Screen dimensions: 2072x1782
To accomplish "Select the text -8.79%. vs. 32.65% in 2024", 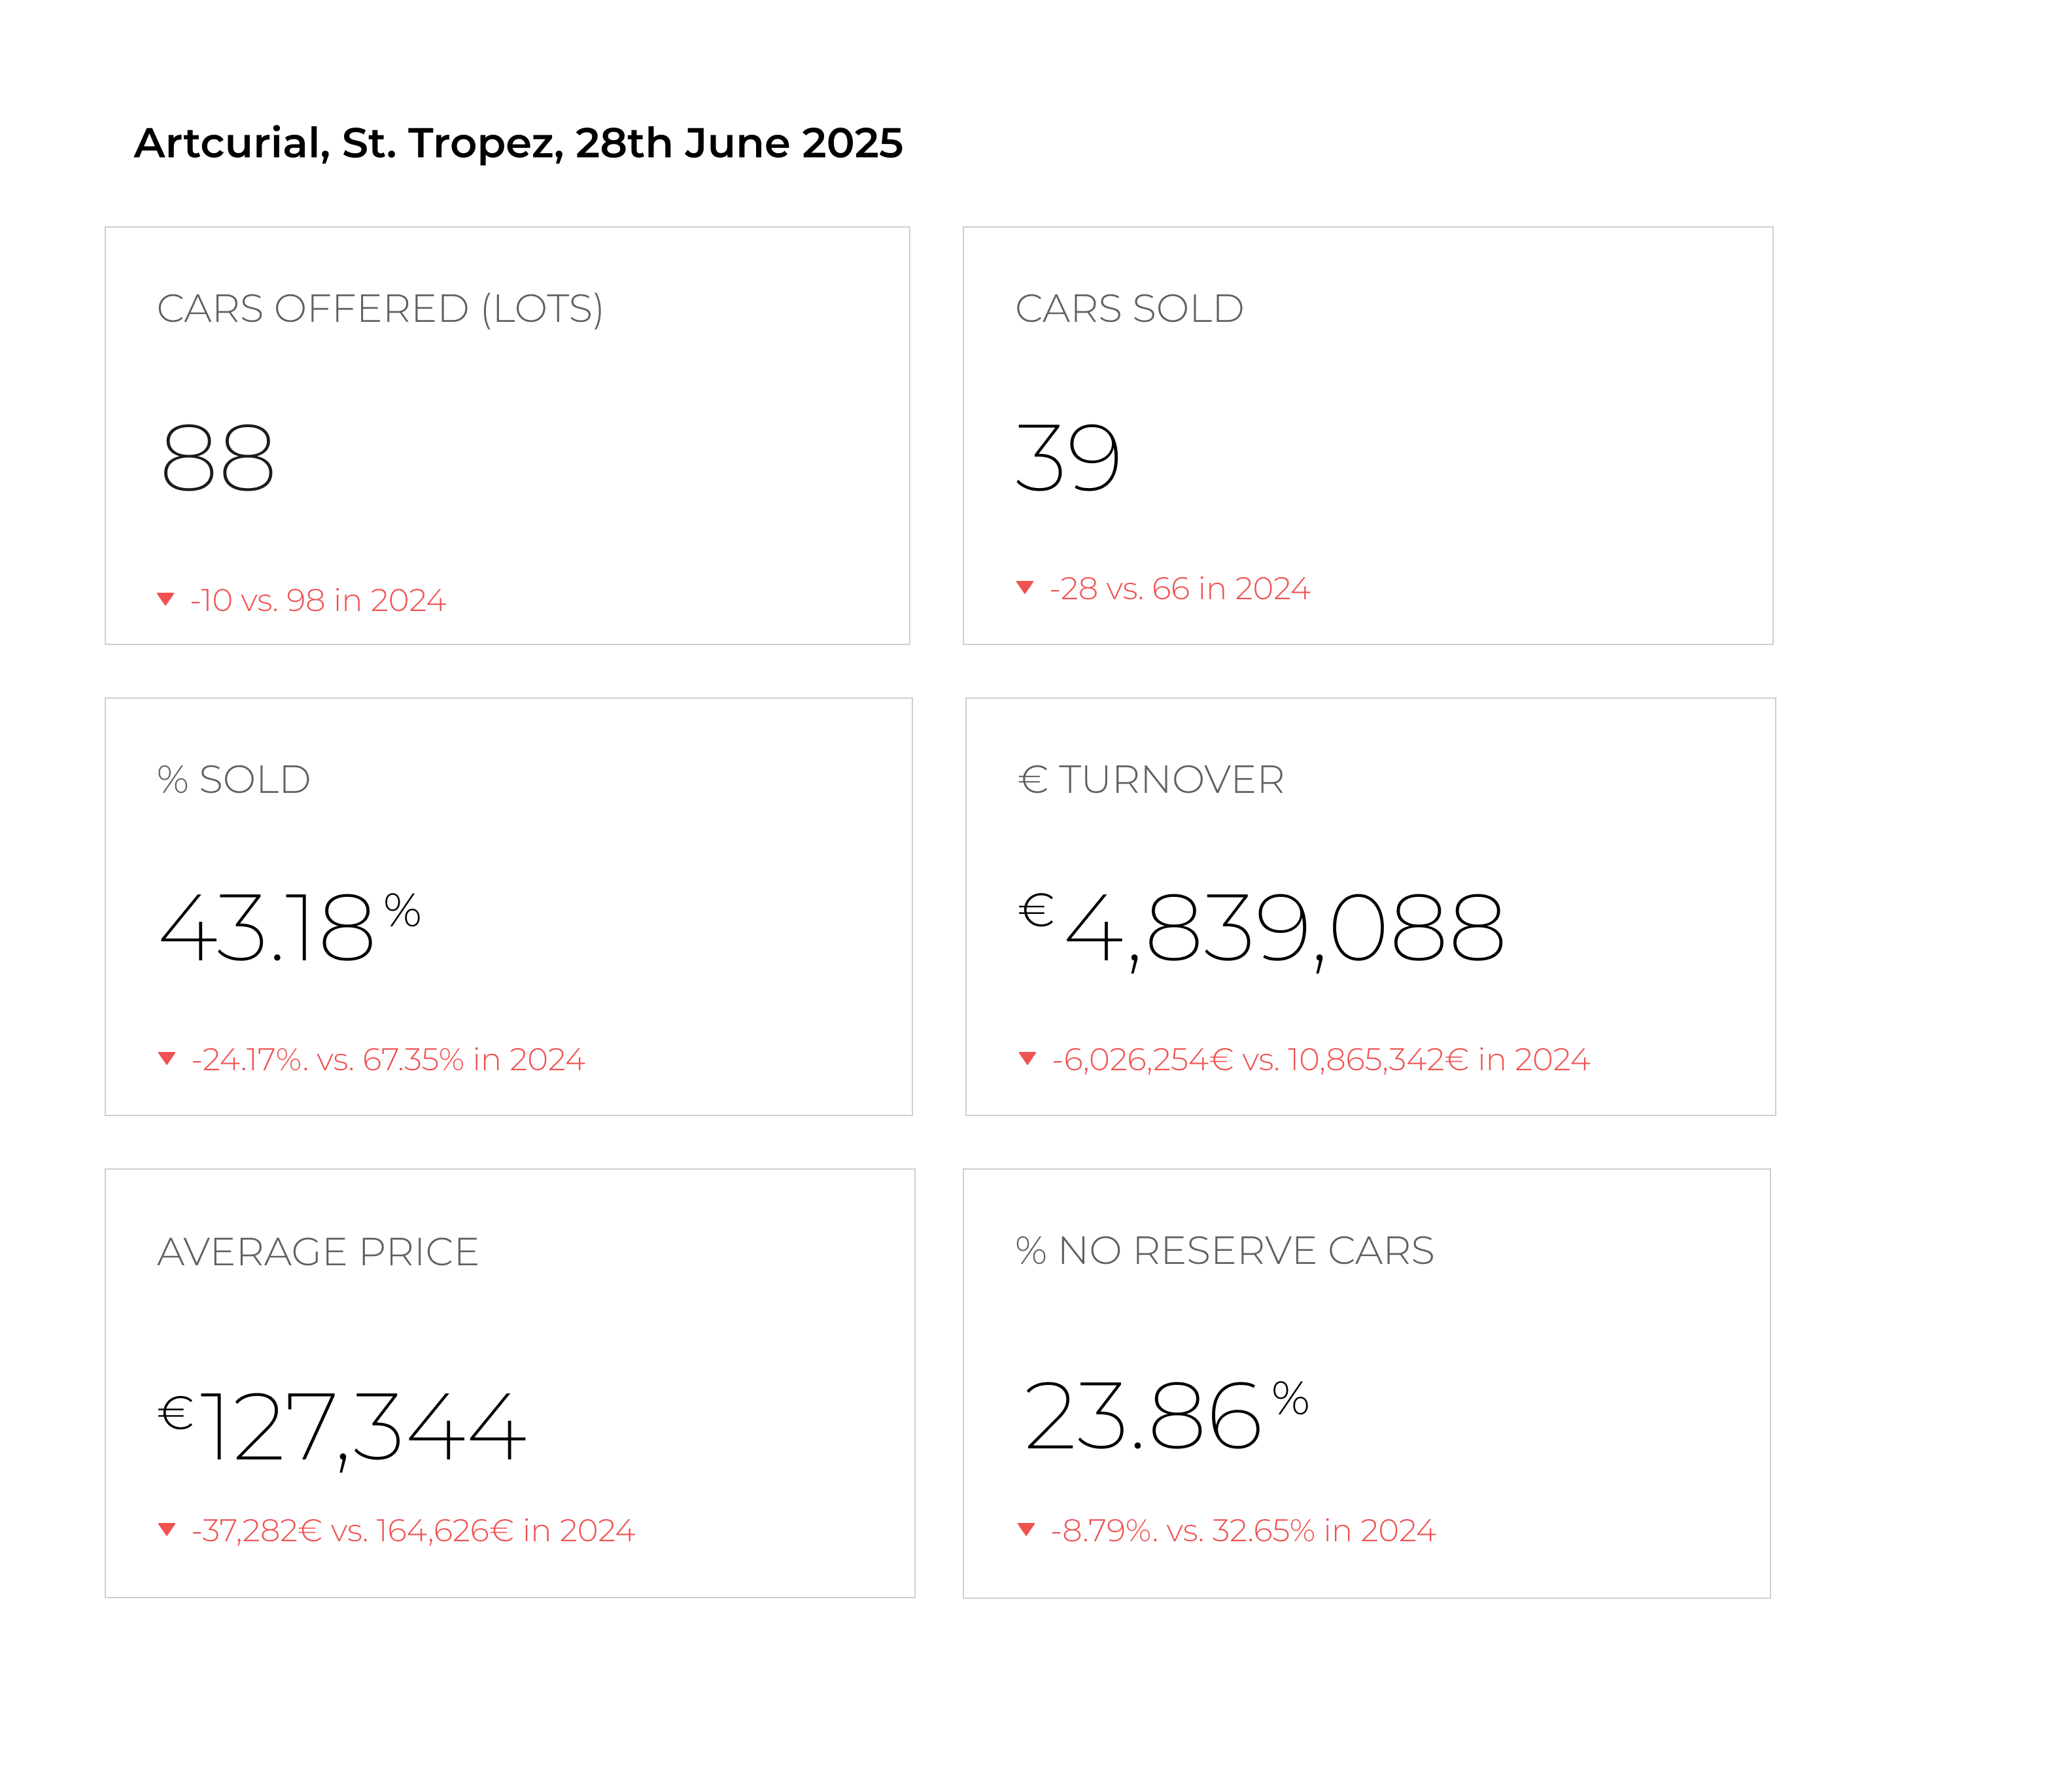I will [x=1243, y=1531].
